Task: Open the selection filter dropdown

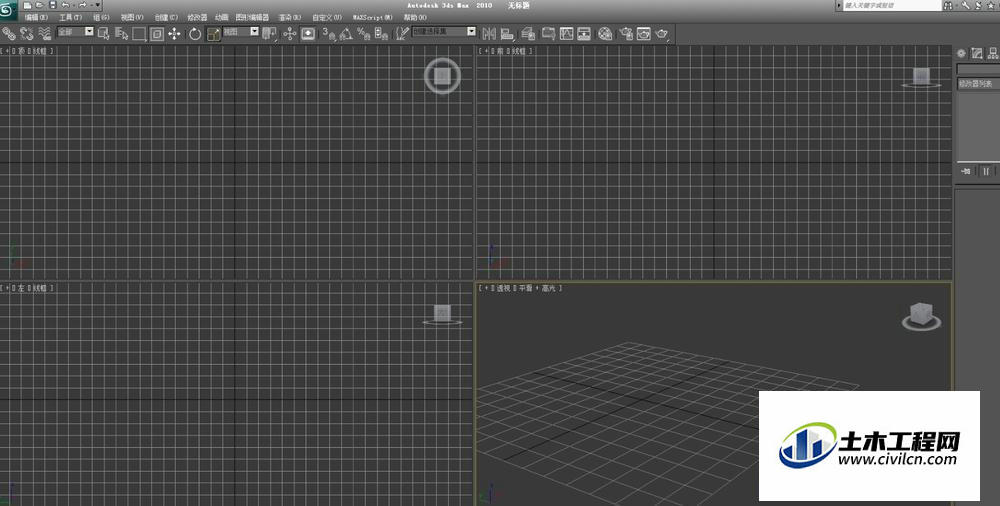Action: click(x=75, y=31)
